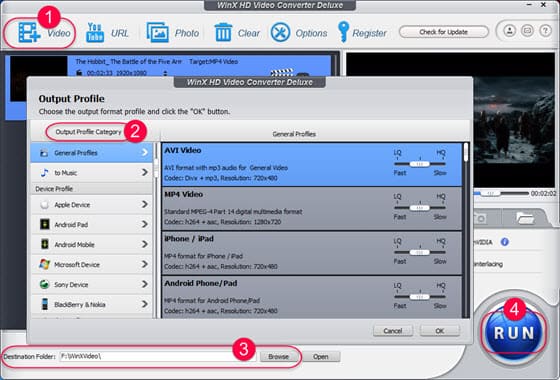Expand the Apple Device category
Image resolution: width=560 pixels, height=380 pixels.
pyautogui.click(x=92, y=205)
